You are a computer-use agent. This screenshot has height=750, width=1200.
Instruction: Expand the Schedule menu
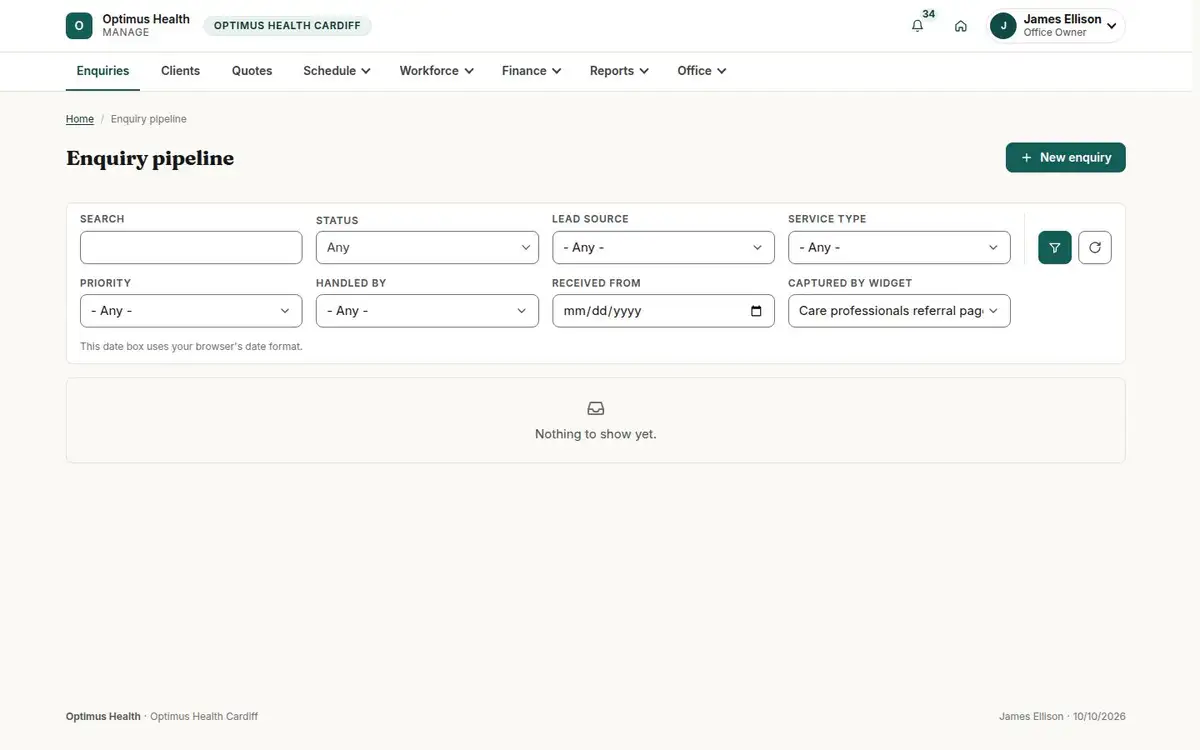click(337, 71)
